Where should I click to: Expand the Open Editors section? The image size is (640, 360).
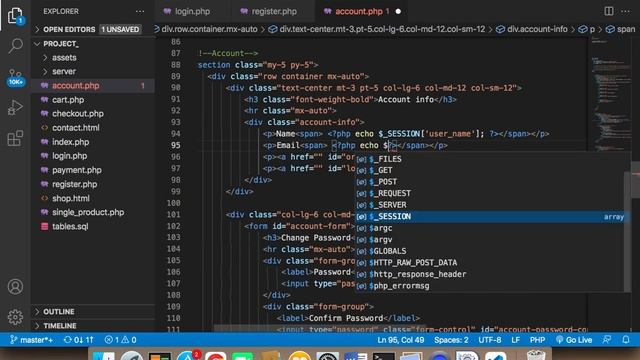click(69, 29)
